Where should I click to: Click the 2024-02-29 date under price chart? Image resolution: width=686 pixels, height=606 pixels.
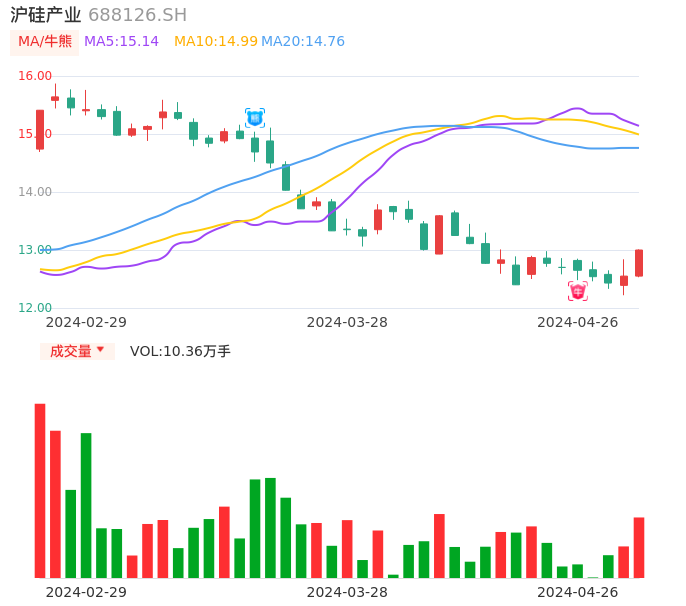click(86, 322)
